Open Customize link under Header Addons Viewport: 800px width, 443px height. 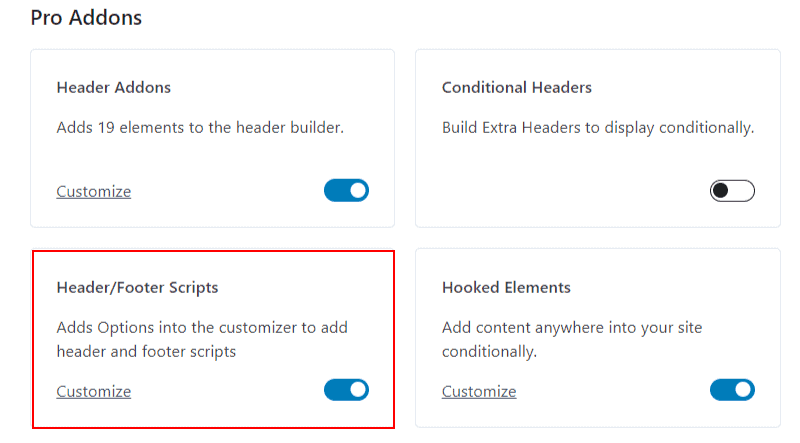pyautogui.click(x=94, y=191)
